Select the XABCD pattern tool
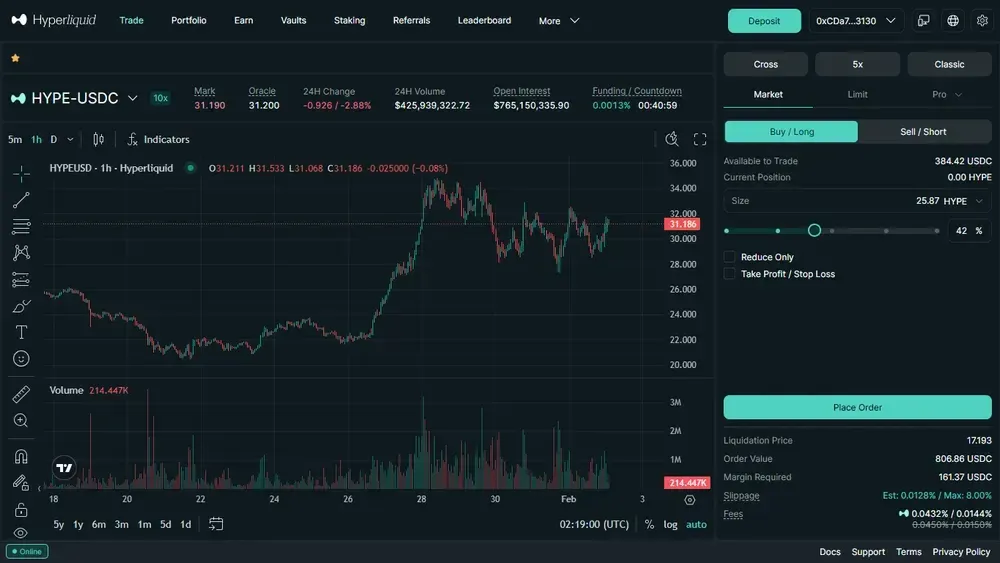The height and width of the screenshot is (563, 1000). tap(21, 252)
